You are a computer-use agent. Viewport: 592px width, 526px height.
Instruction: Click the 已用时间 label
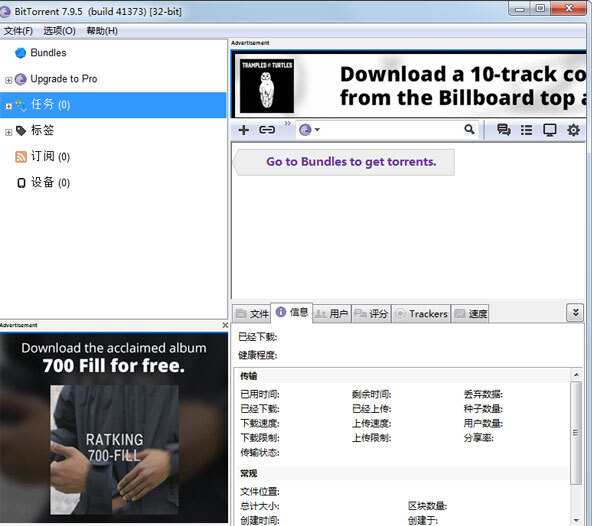click(260, 395)
